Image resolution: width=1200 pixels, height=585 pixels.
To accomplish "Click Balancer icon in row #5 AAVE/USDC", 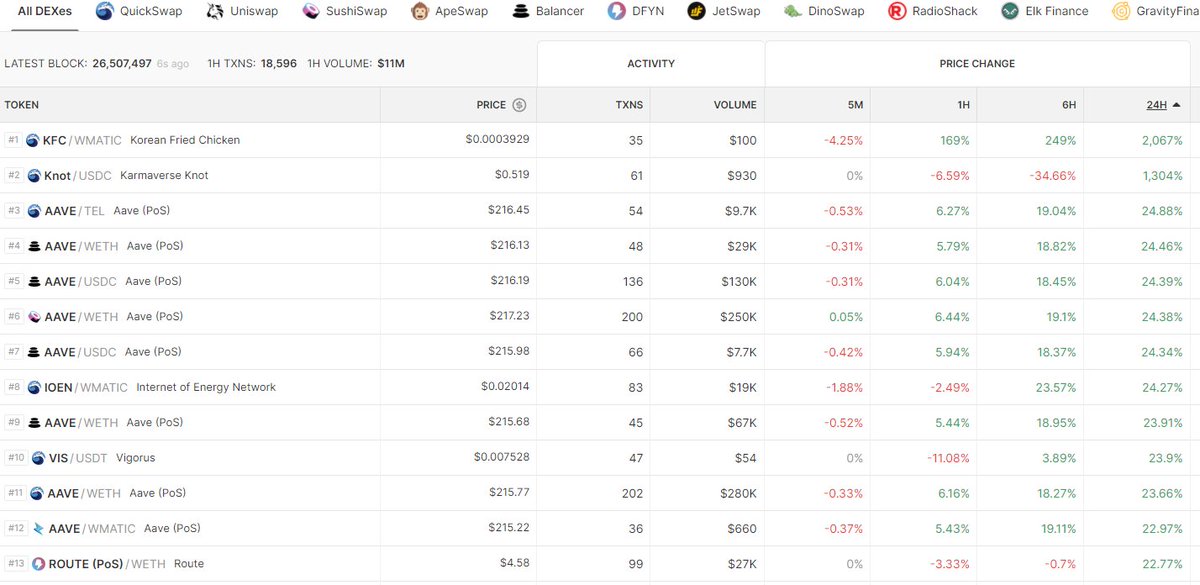I will point(34,282).
